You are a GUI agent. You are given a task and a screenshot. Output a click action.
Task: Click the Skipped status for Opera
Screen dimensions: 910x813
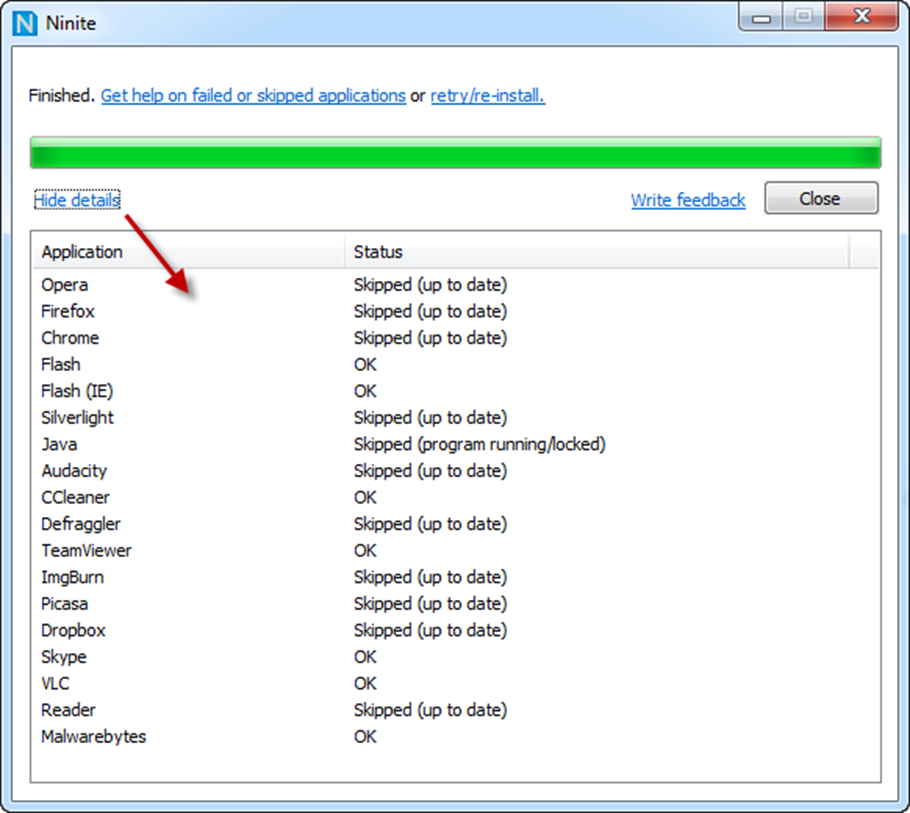pos(430,285)
